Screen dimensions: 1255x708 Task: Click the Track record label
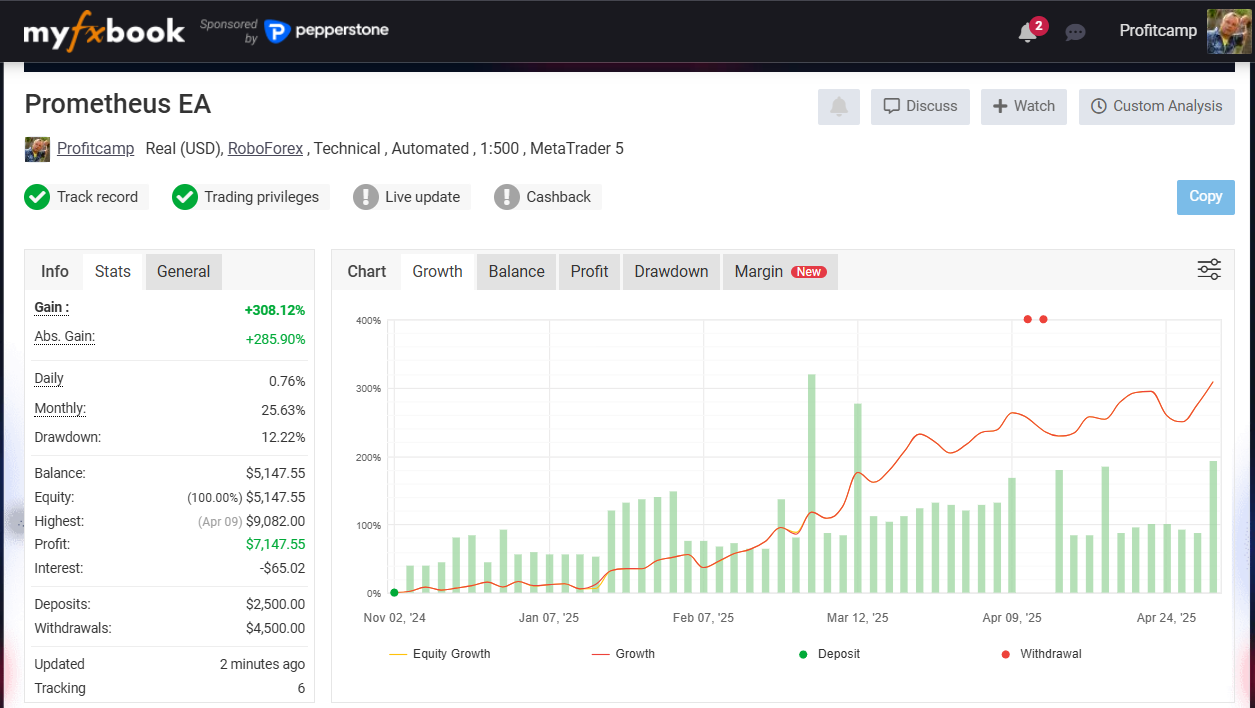point(97,197)
